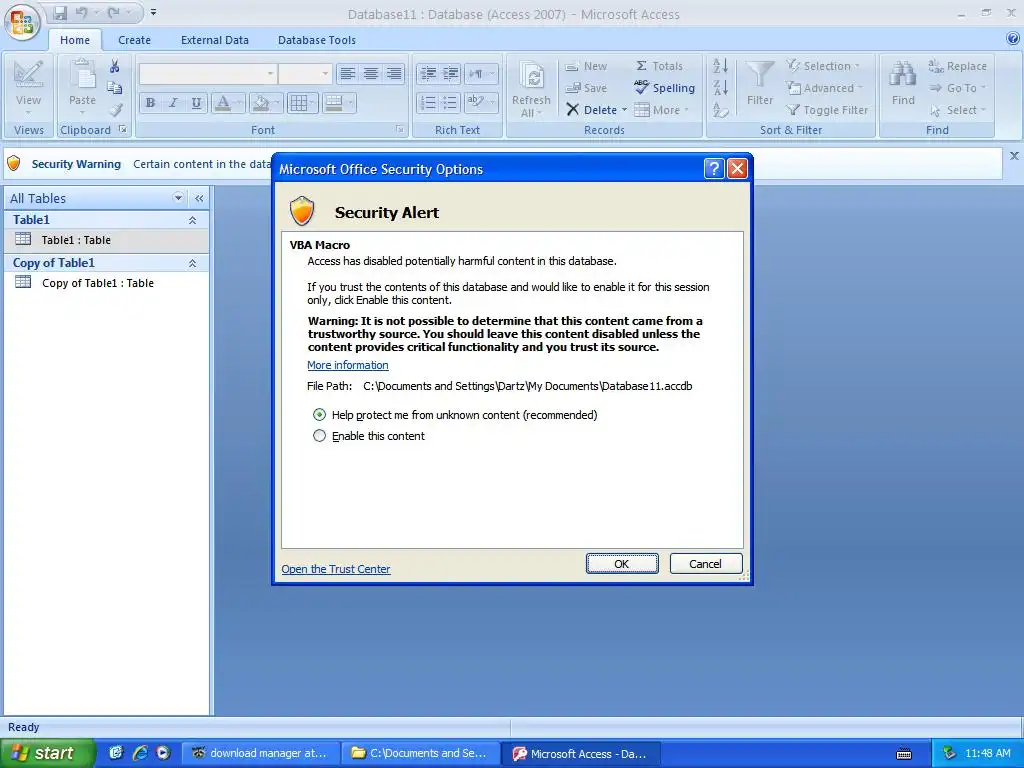Select the Home ribbon tab
The height and width of the screenshot is (768, 1024).
click(75, 40)
